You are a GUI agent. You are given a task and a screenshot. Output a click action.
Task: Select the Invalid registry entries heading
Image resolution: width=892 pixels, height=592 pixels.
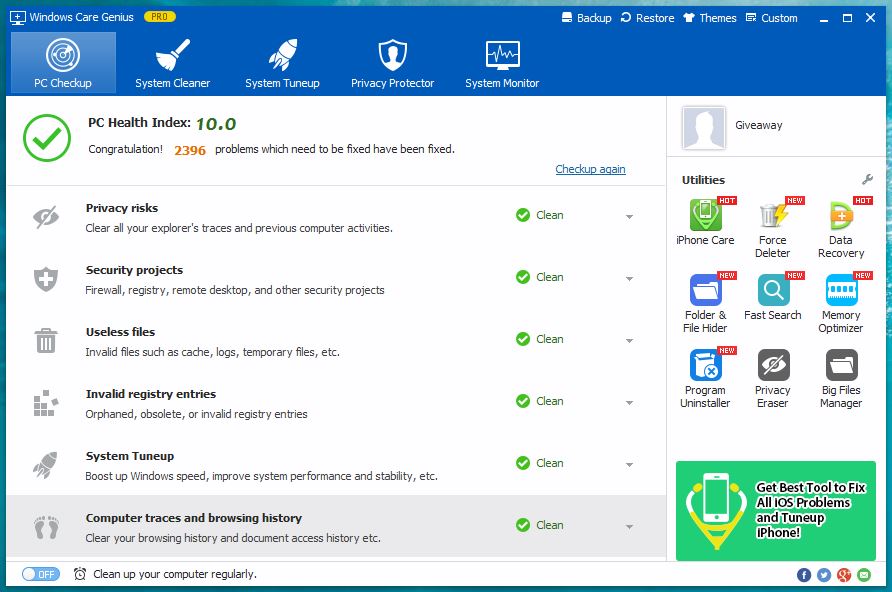pos(151,394)
